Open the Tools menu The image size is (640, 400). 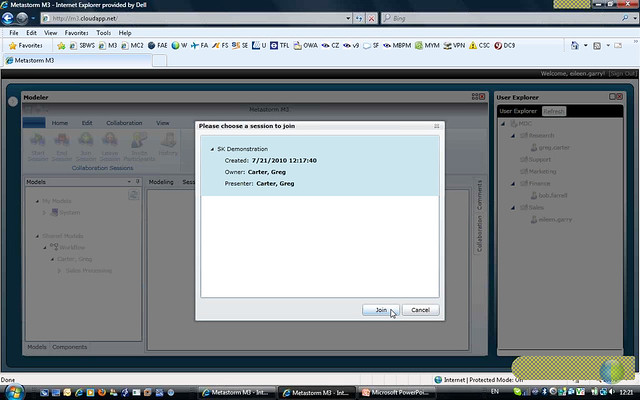pyautogui.click(x=103, y=33)
